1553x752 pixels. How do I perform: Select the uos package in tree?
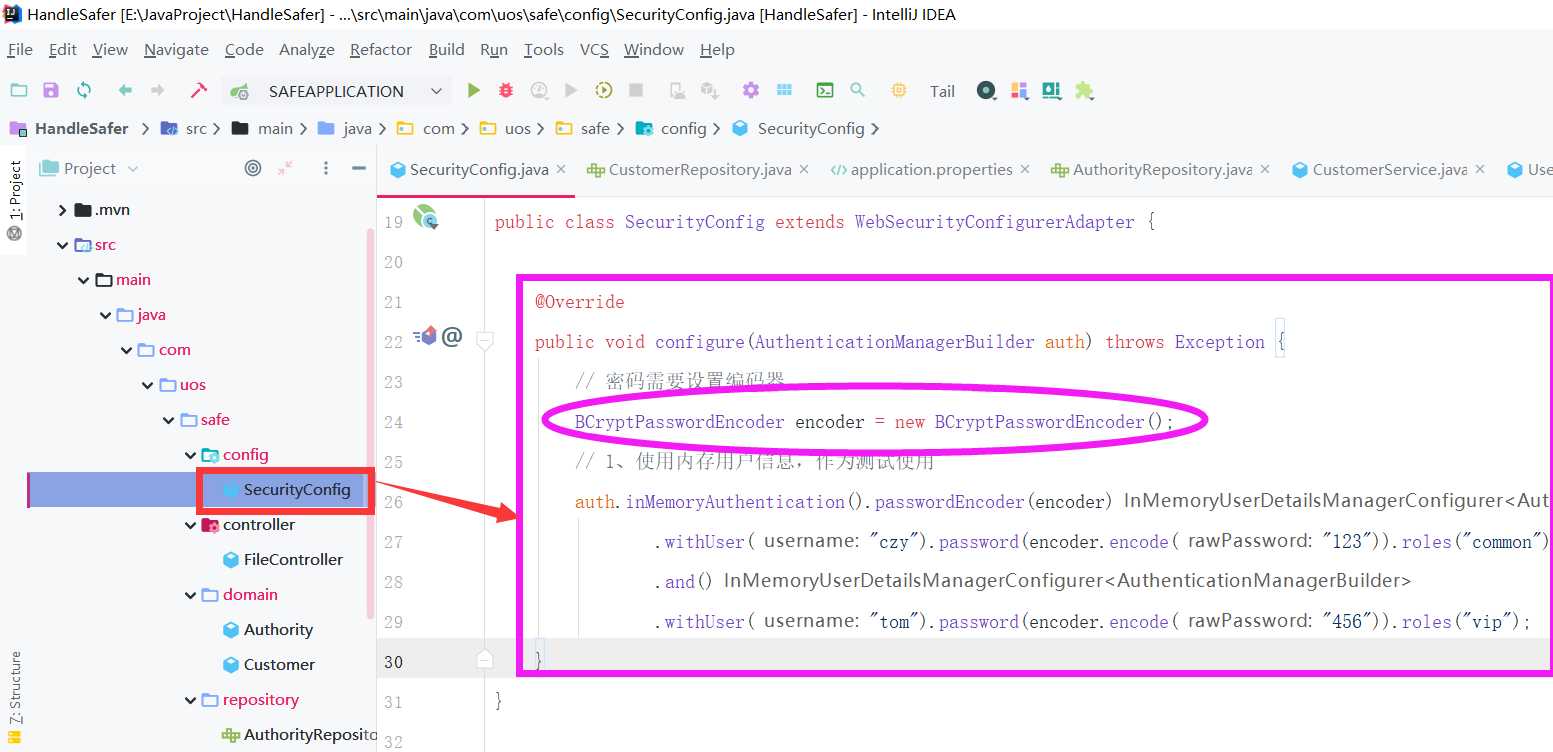(182, 385)
